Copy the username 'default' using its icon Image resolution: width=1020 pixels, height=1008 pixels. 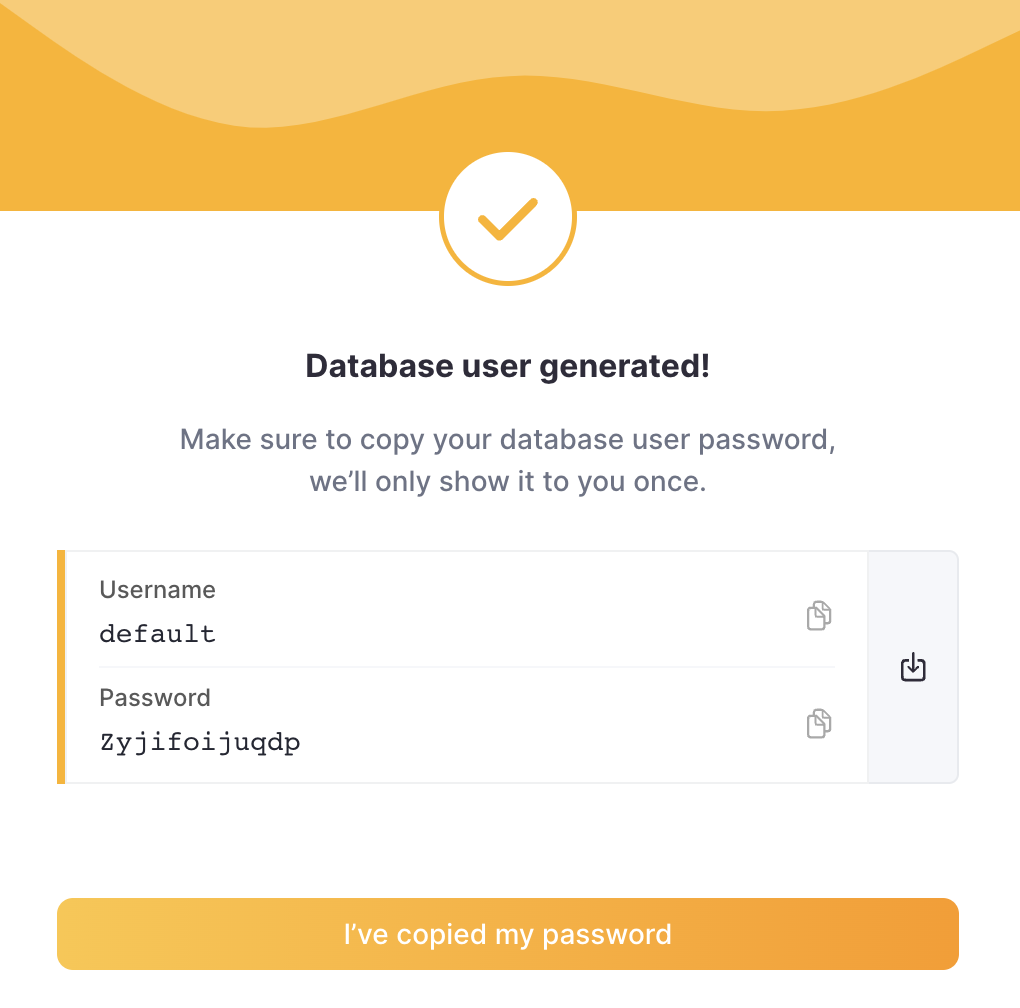[x=818, y=616]
